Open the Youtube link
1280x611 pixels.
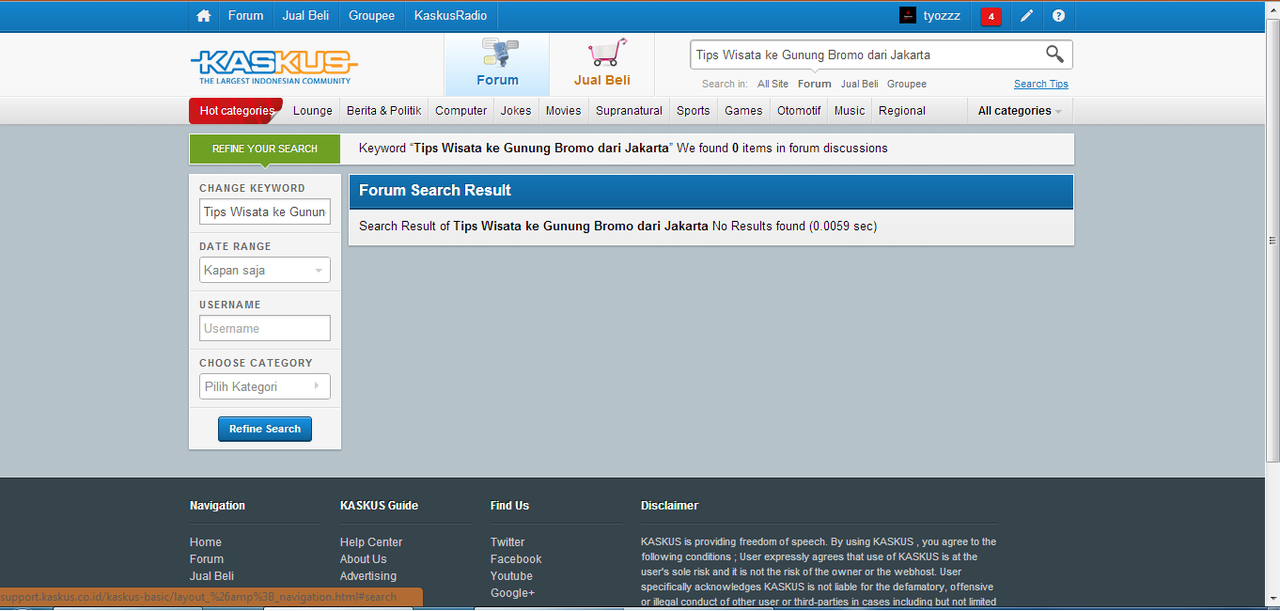tap(511, 576)
